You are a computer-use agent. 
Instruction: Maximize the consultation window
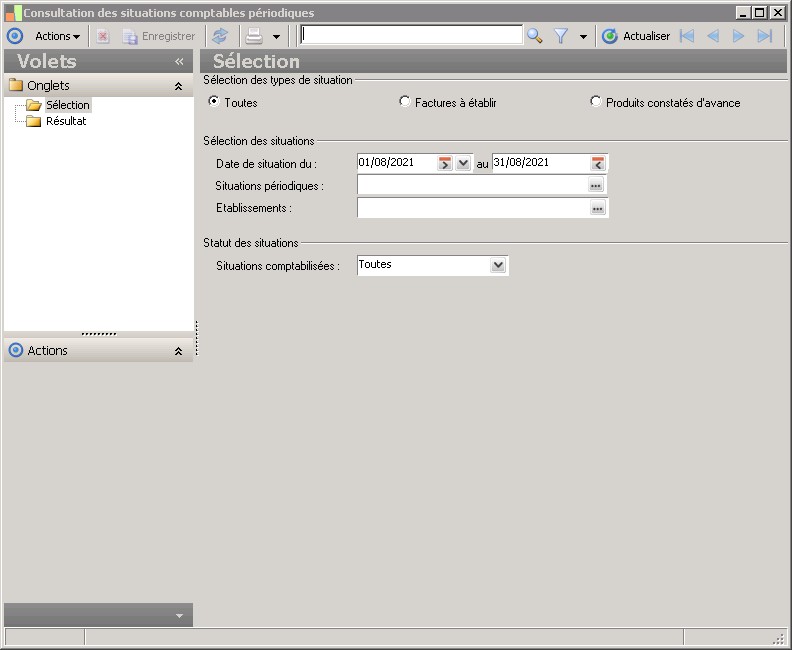tap(760, 13)
